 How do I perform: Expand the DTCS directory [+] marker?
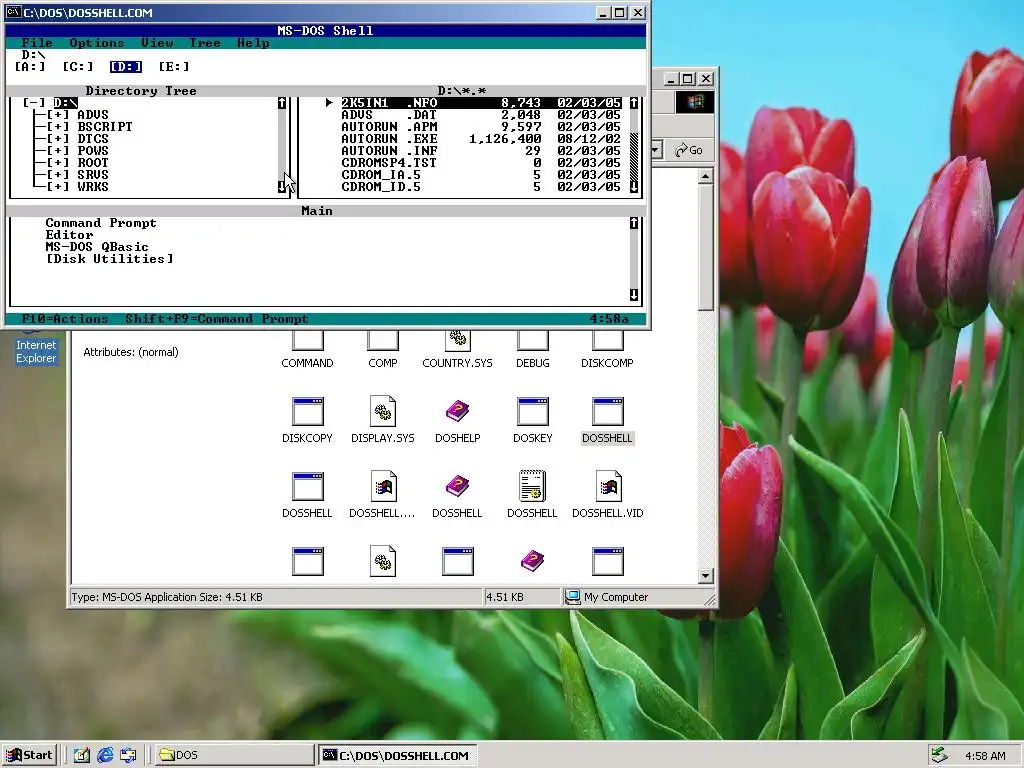(58, 138)
